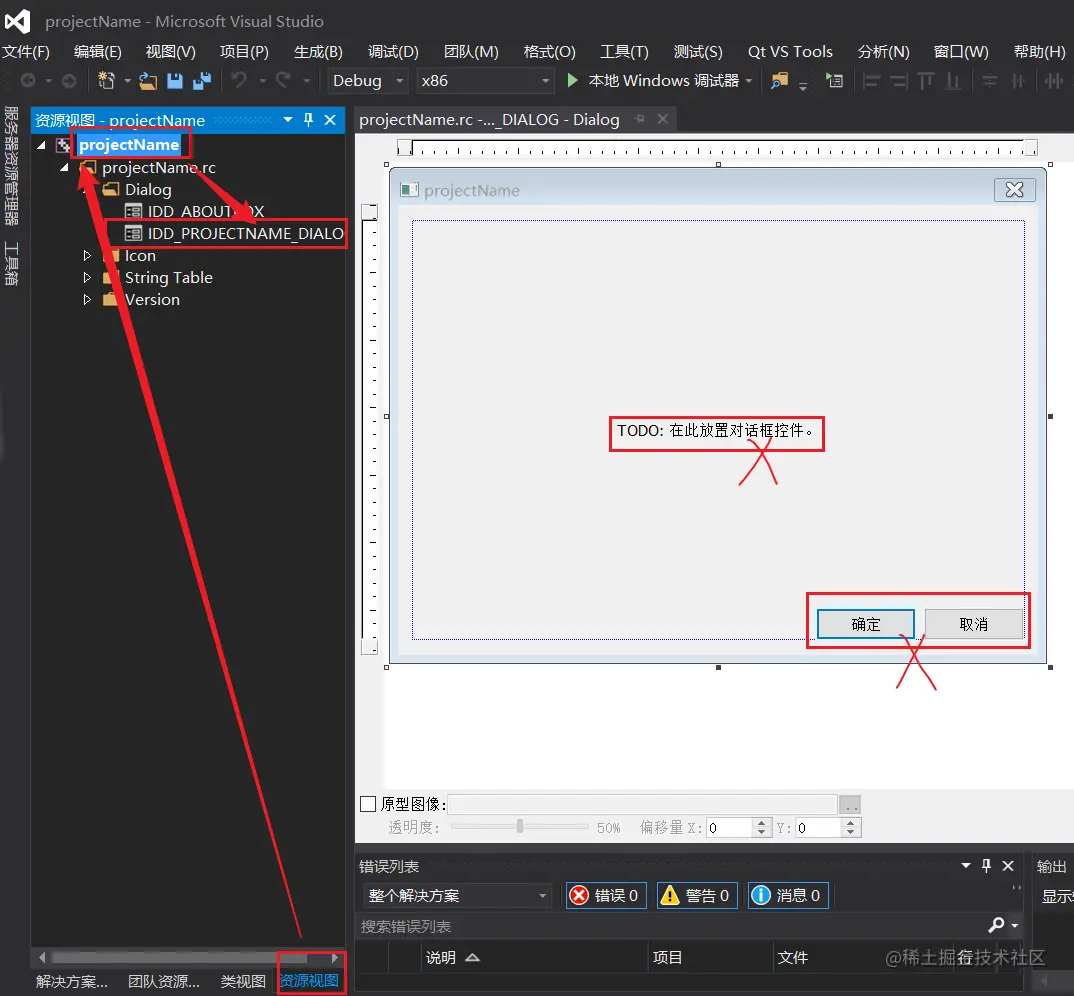Close the projectName.rc Dialog document tab

click(x=662, y=119)
